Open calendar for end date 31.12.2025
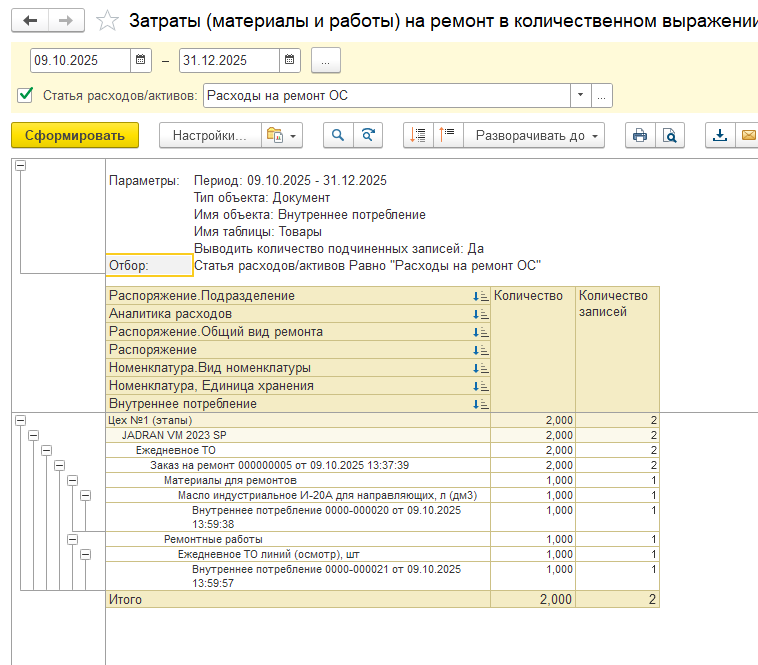 [x=290, y=61]
